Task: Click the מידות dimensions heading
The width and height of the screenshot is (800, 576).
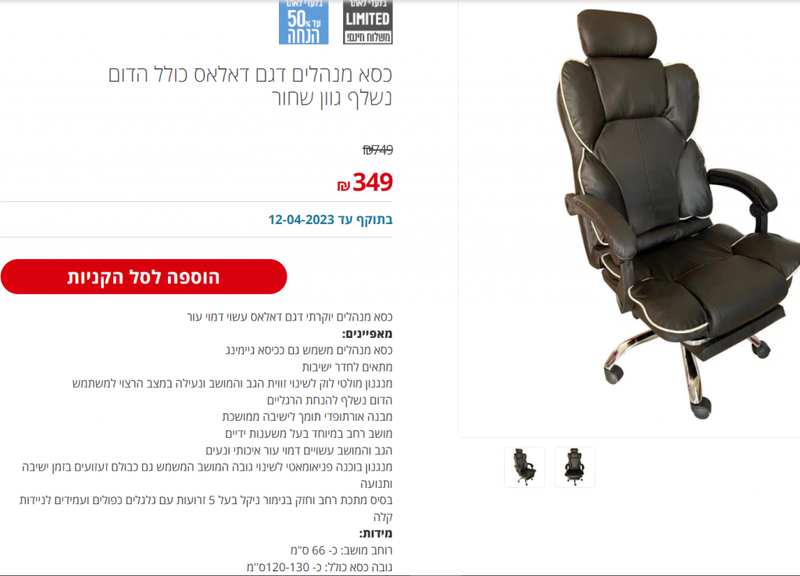Action: pos(376,534)
